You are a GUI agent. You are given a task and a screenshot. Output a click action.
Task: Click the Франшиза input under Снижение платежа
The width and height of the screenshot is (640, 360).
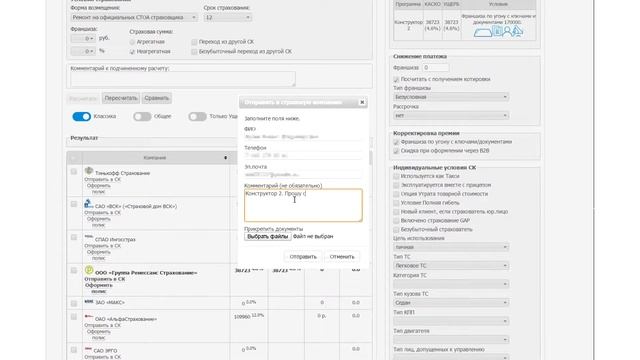click(x=436, y=68)
